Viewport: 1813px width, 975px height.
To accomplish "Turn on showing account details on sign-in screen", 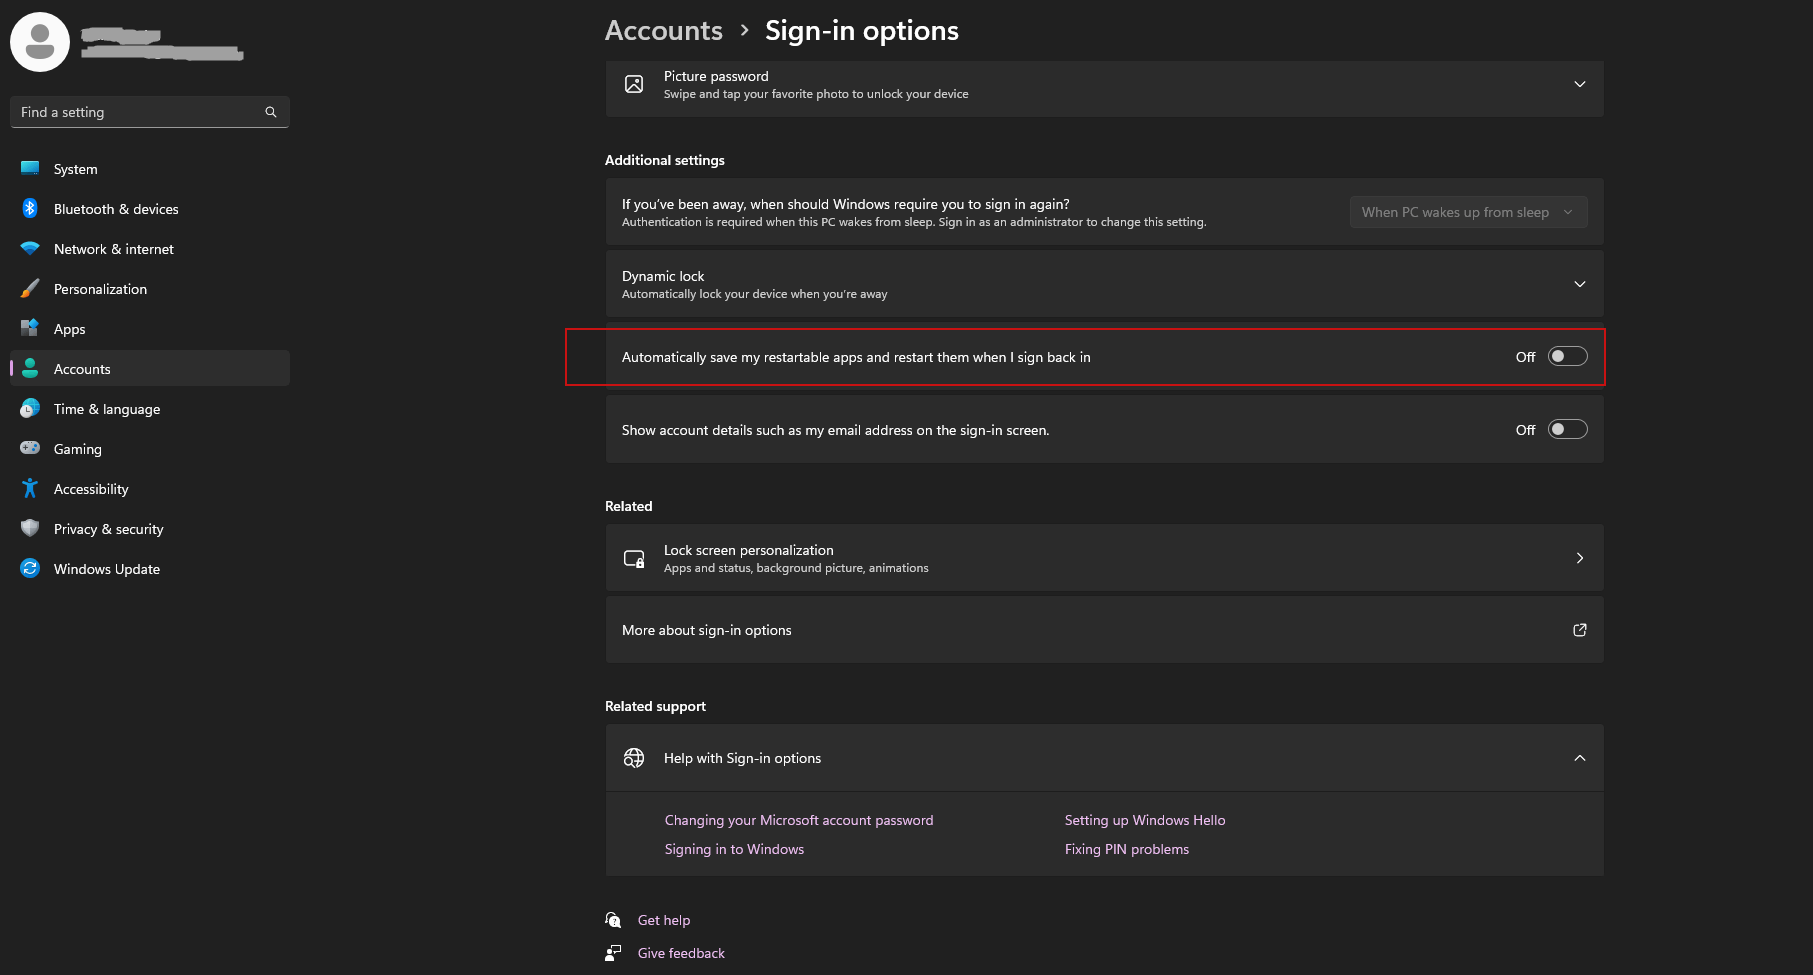I will 1567,429.
